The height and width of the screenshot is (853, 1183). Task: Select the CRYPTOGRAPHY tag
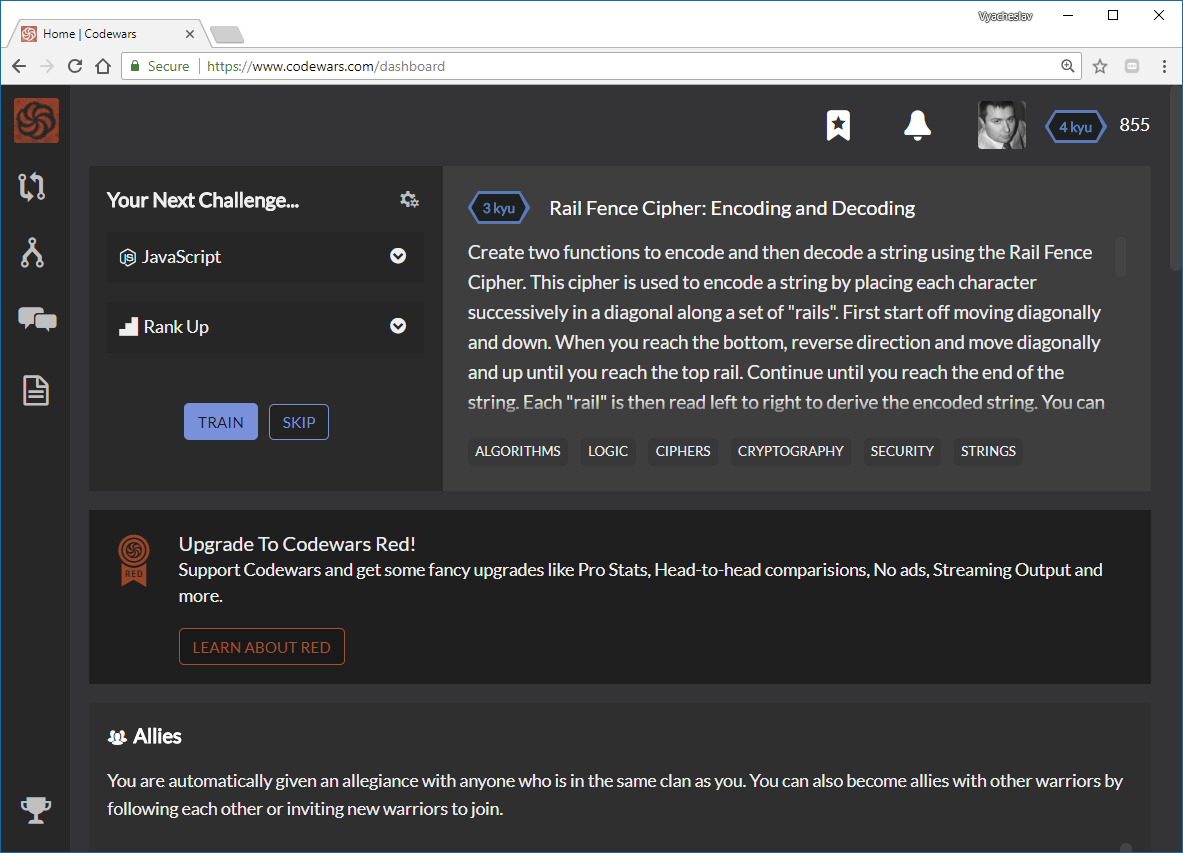(x=791, y=451)
